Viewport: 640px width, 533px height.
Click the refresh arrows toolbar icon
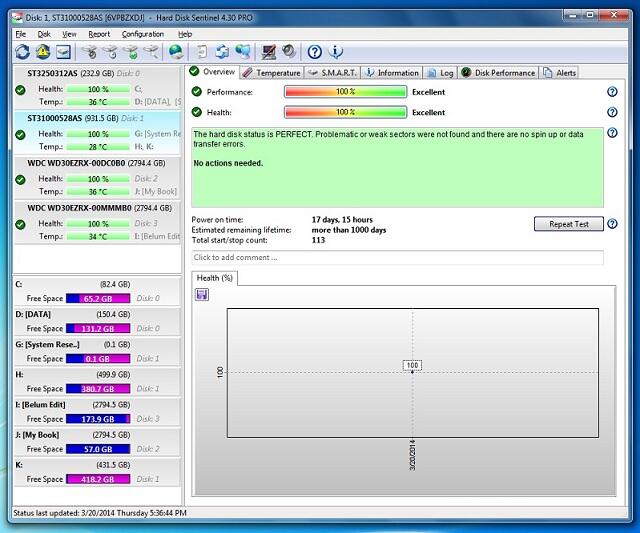(x=22, y=52)
